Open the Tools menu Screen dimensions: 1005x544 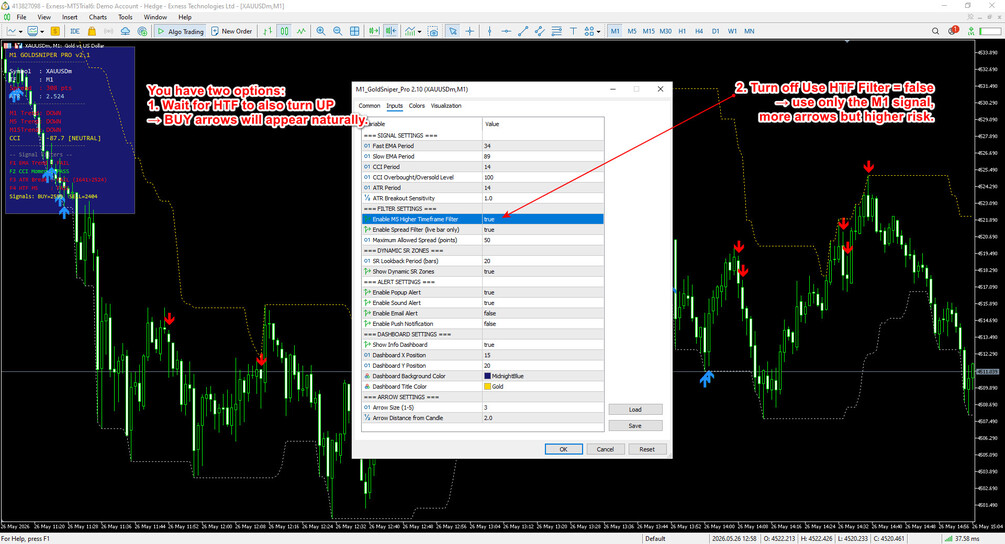point(125,17)
